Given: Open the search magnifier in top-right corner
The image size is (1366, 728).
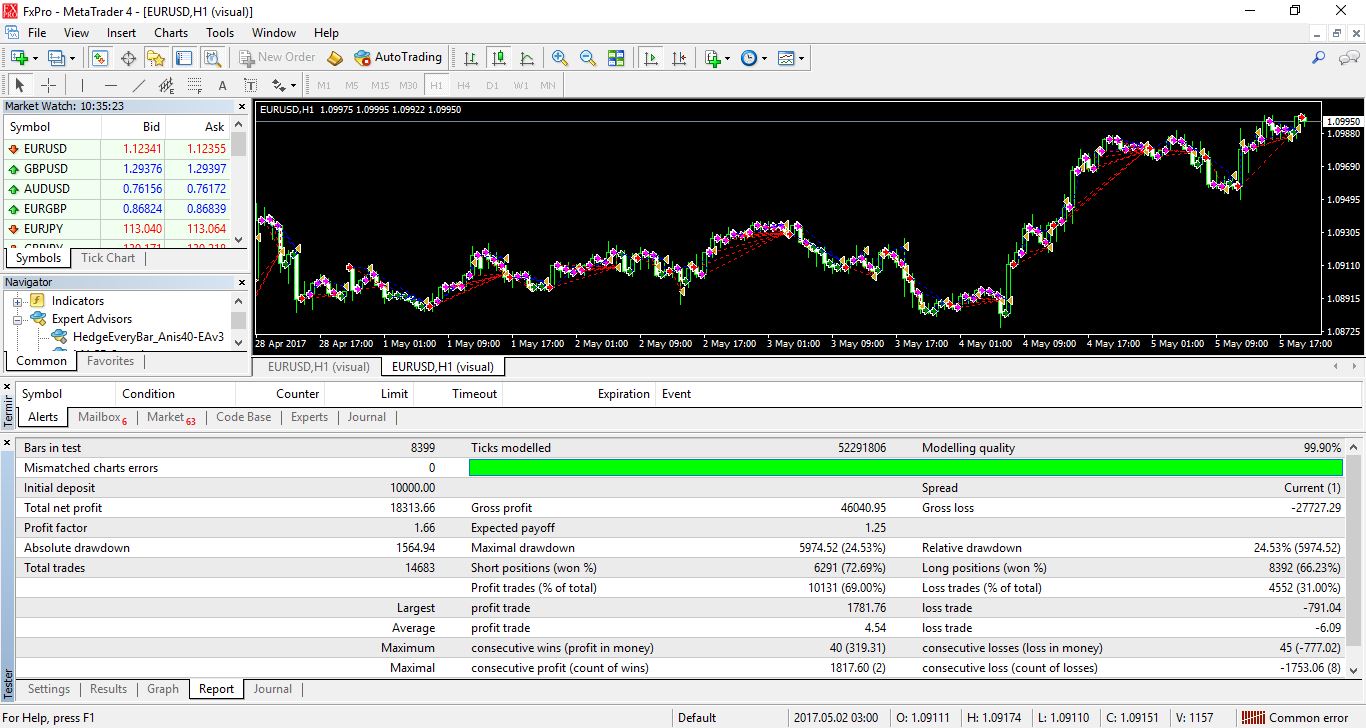Looking at the screenshot, I should tap(1318, 58).
